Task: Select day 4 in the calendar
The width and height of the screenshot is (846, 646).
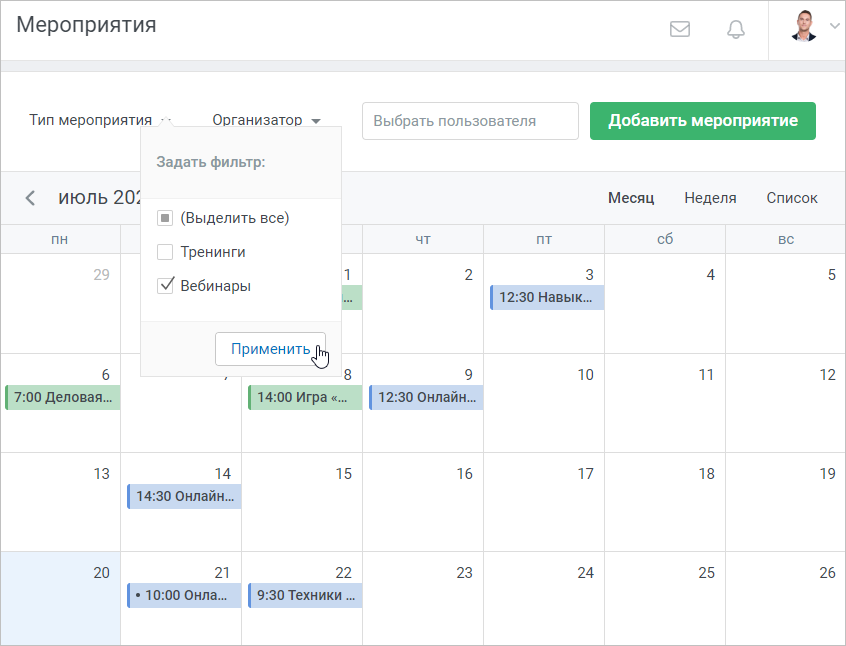Action: (665, 303)
